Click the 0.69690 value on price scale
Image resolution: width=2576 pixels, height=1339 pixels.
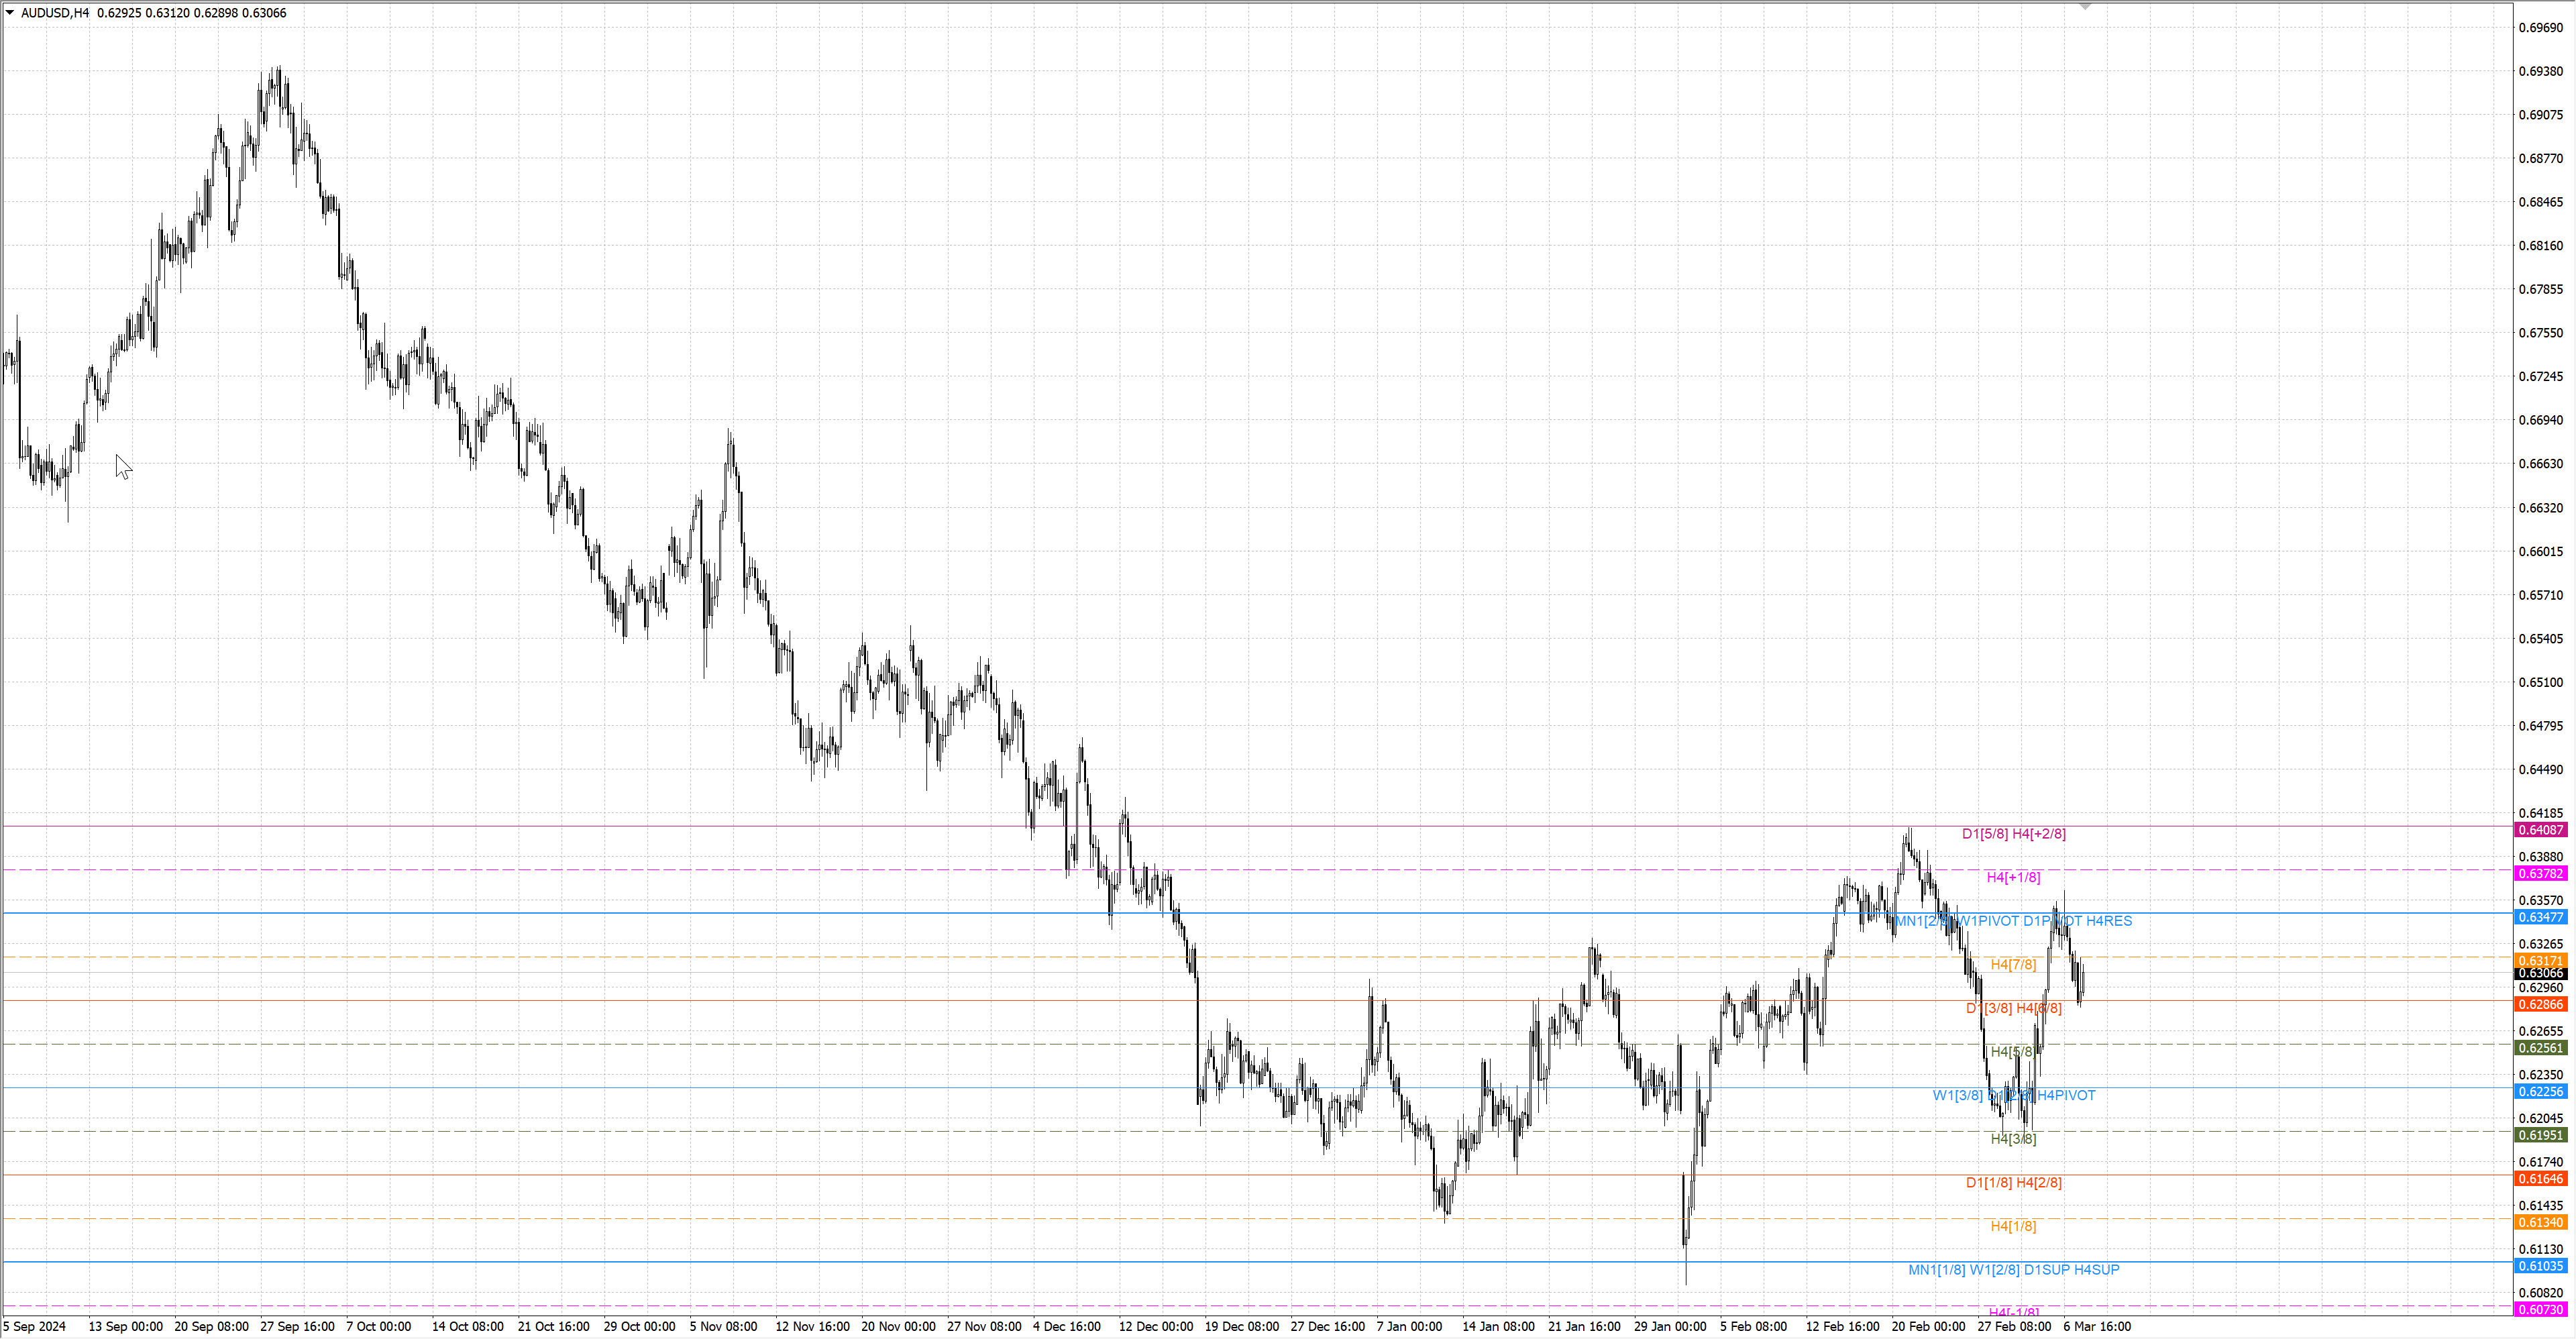(2540, 28)
